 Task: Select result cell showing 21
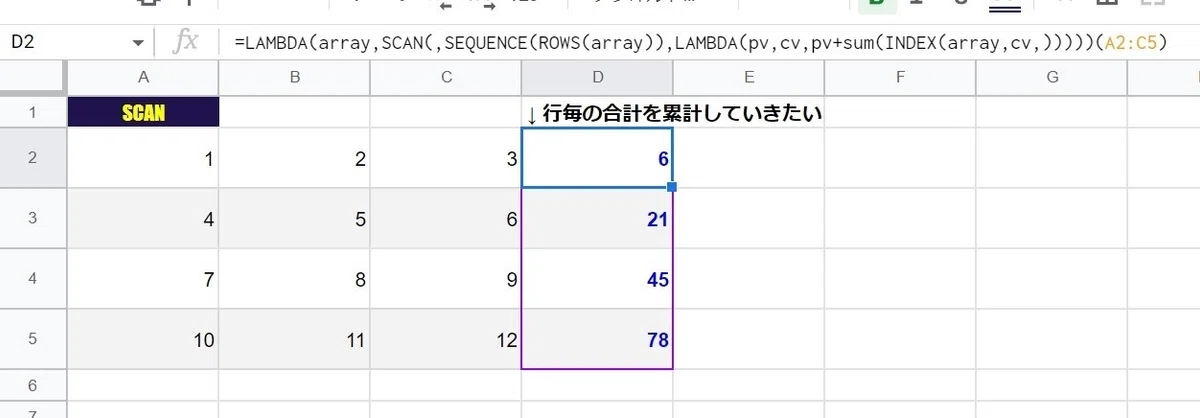click(x=597, y=218)
